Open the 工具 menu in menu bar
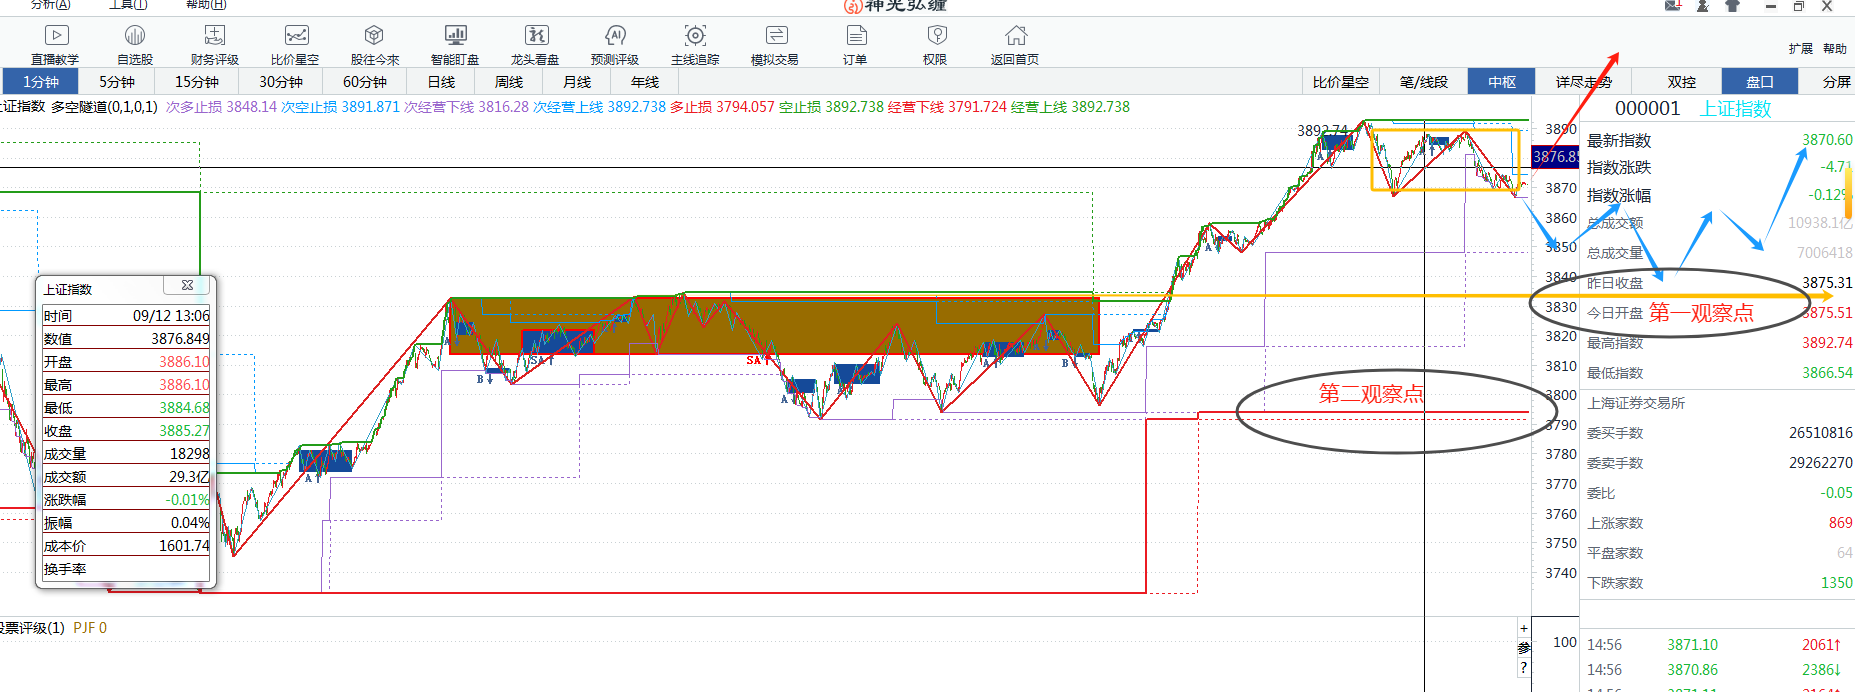 point(128,5)
